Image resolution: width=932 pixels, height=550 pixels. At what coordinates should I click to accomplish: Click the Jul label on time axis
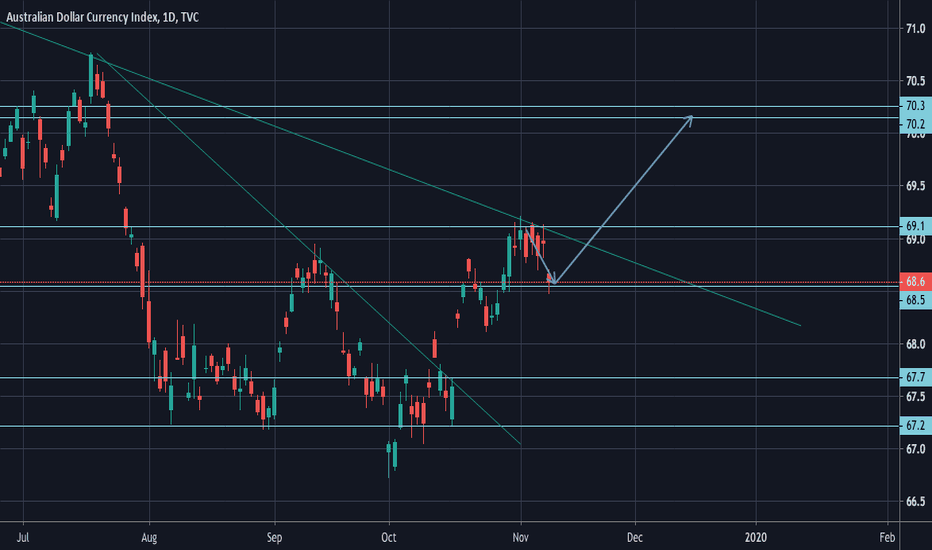pyautogui.click(x=23, y=538)
